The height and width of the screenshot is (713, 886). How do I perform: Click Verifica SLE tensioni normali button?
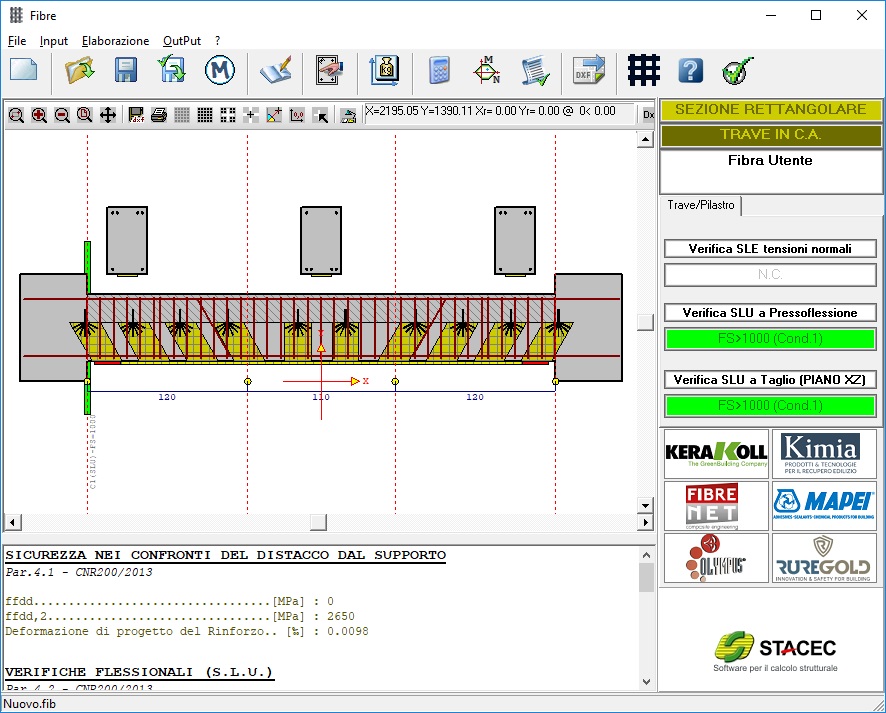tap(770, 249)
